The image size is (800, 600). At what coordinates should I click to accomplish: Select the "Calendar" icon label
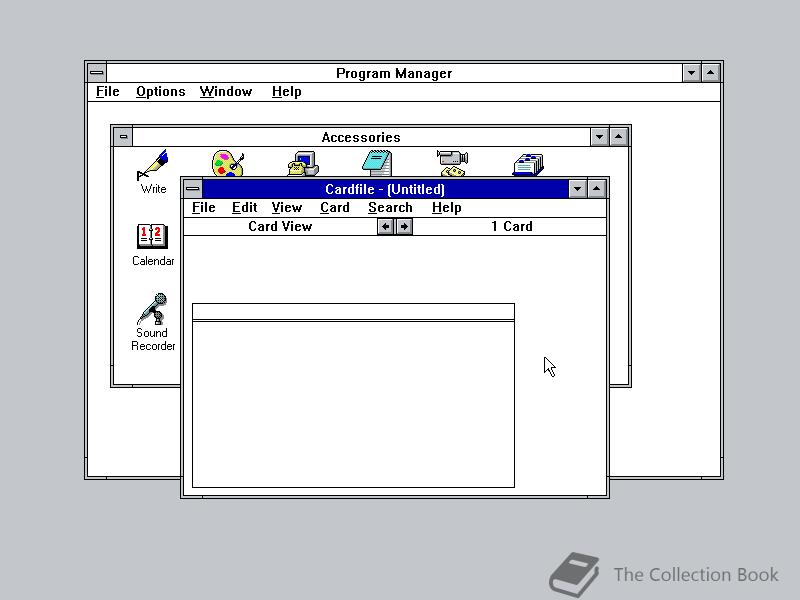[x=153, y=261]
